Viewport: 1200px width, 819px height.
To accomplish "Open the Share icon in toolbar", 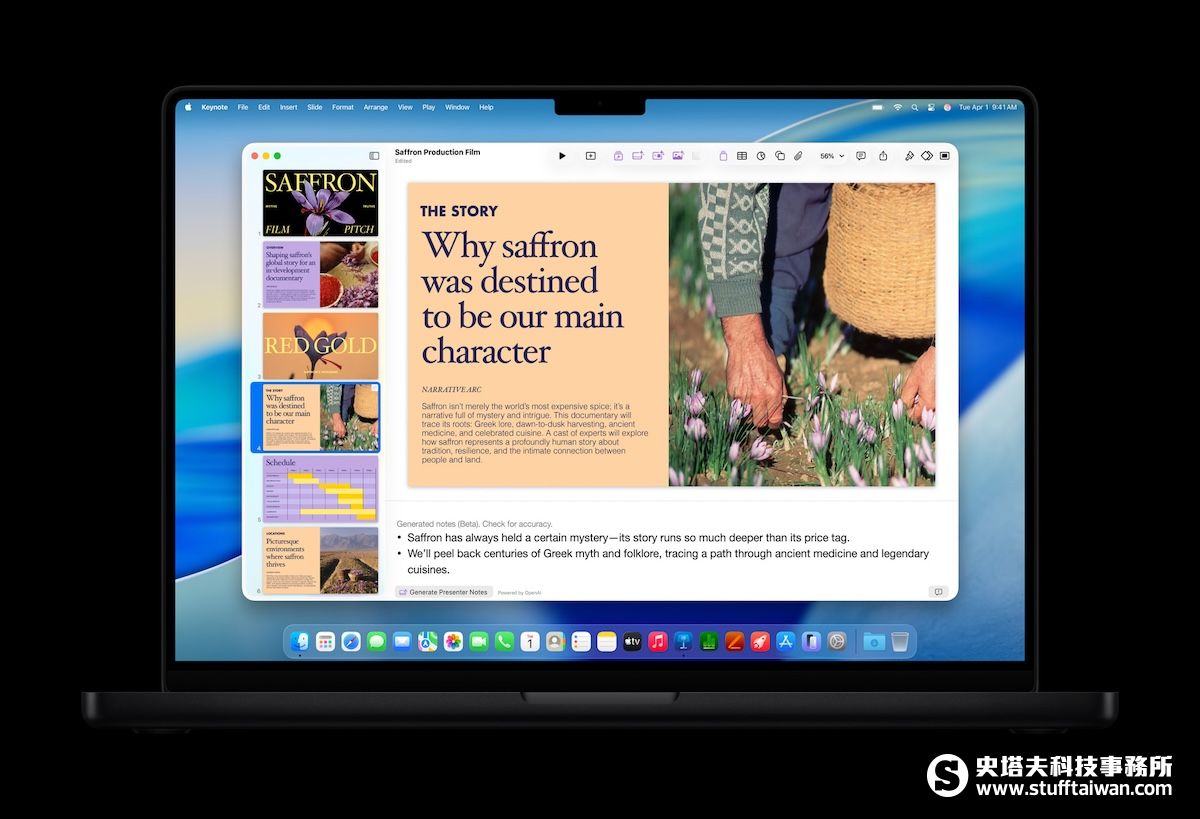I will 883,156.
